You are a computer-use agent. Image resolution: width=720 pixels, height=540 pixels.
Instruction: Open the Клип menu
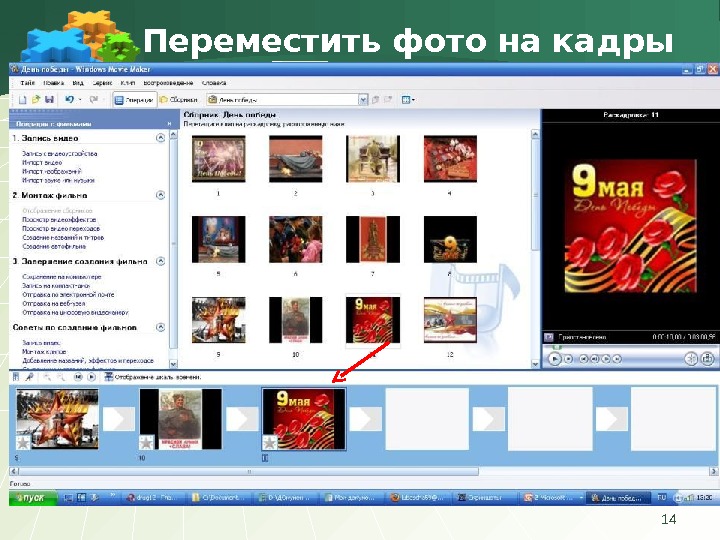point(128,83)
